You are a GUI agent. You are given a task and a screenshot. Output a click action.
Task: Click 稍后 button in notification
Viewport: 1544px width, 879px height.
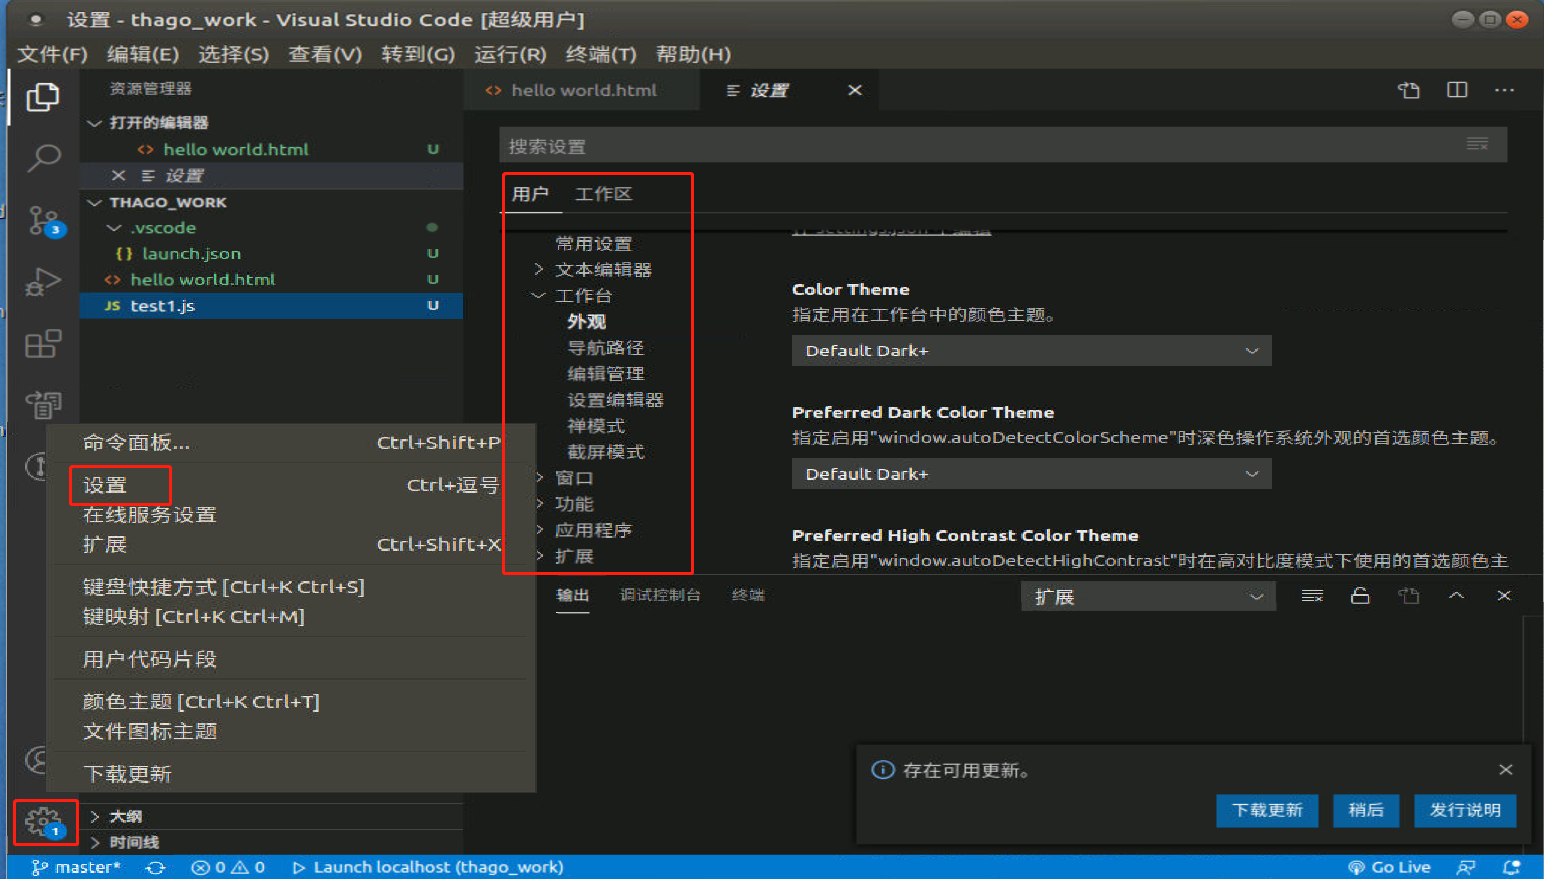point(1366,810)
